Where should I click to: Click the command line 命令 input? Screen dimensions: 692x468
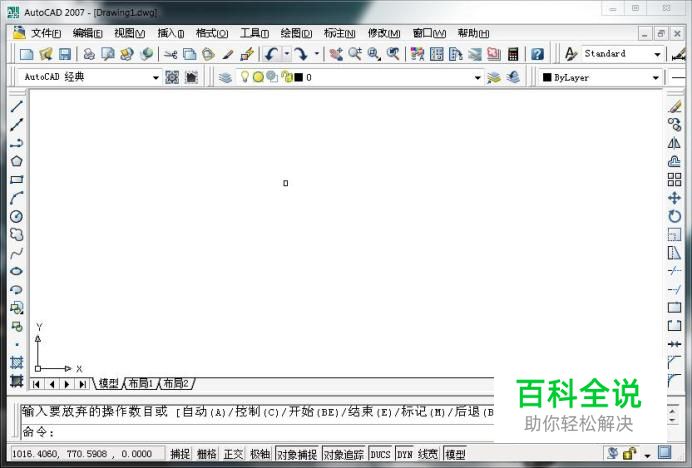point(257,432)
